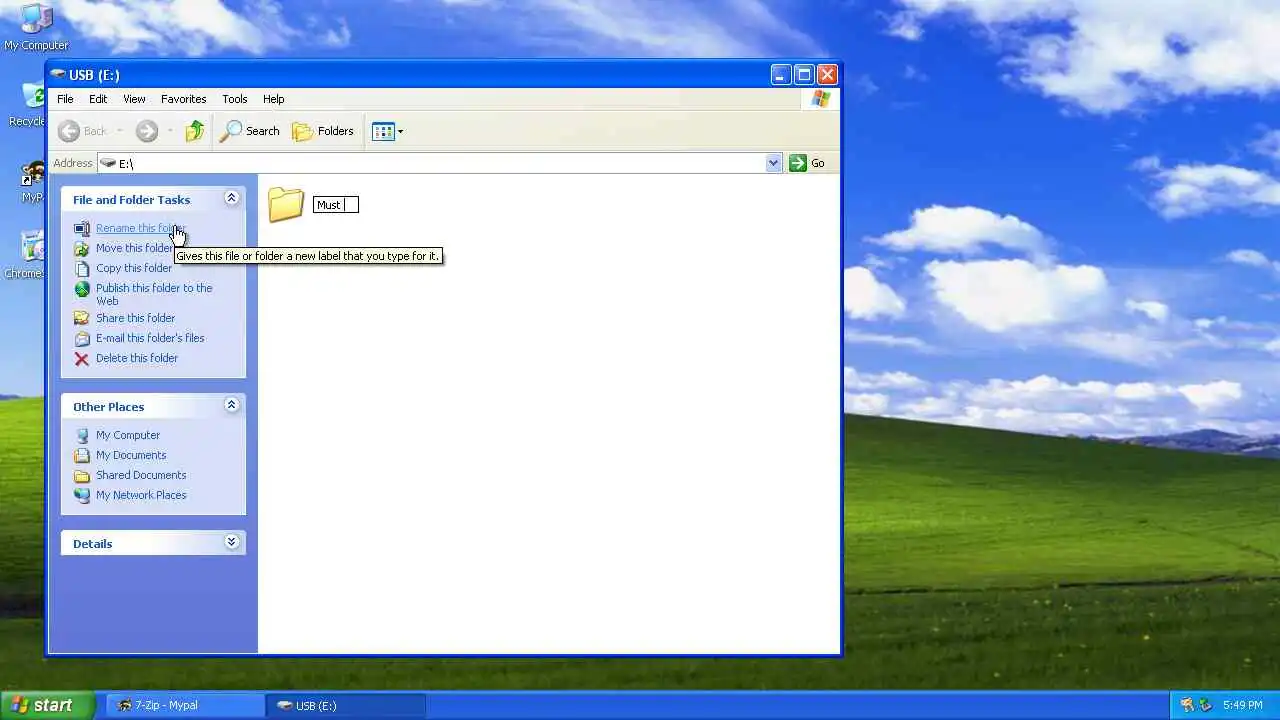Click E-mail this folder's files link
This screenshot has width=1280, height=720.
(x=150, y=338)
